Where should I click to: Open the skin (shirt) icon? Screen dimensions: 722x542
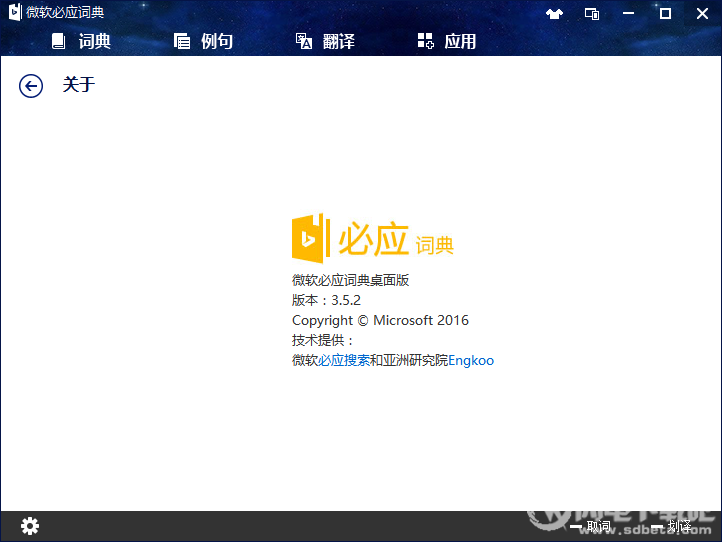(x=554, y=14)
